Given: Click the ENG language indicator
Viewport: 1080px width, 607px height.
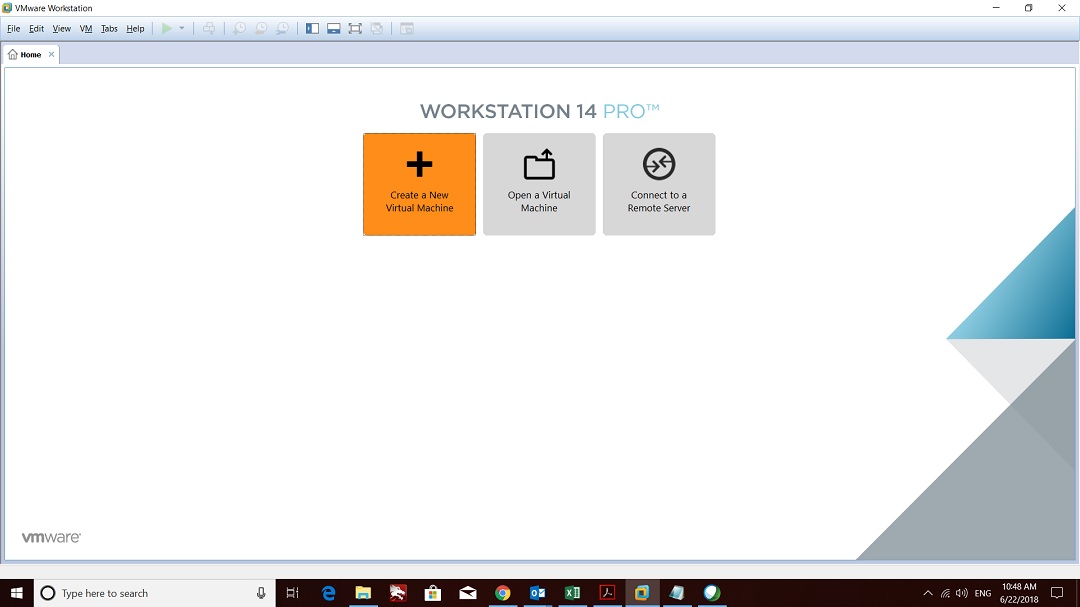Looking at the screenshot, I should [x=983, y=593].
